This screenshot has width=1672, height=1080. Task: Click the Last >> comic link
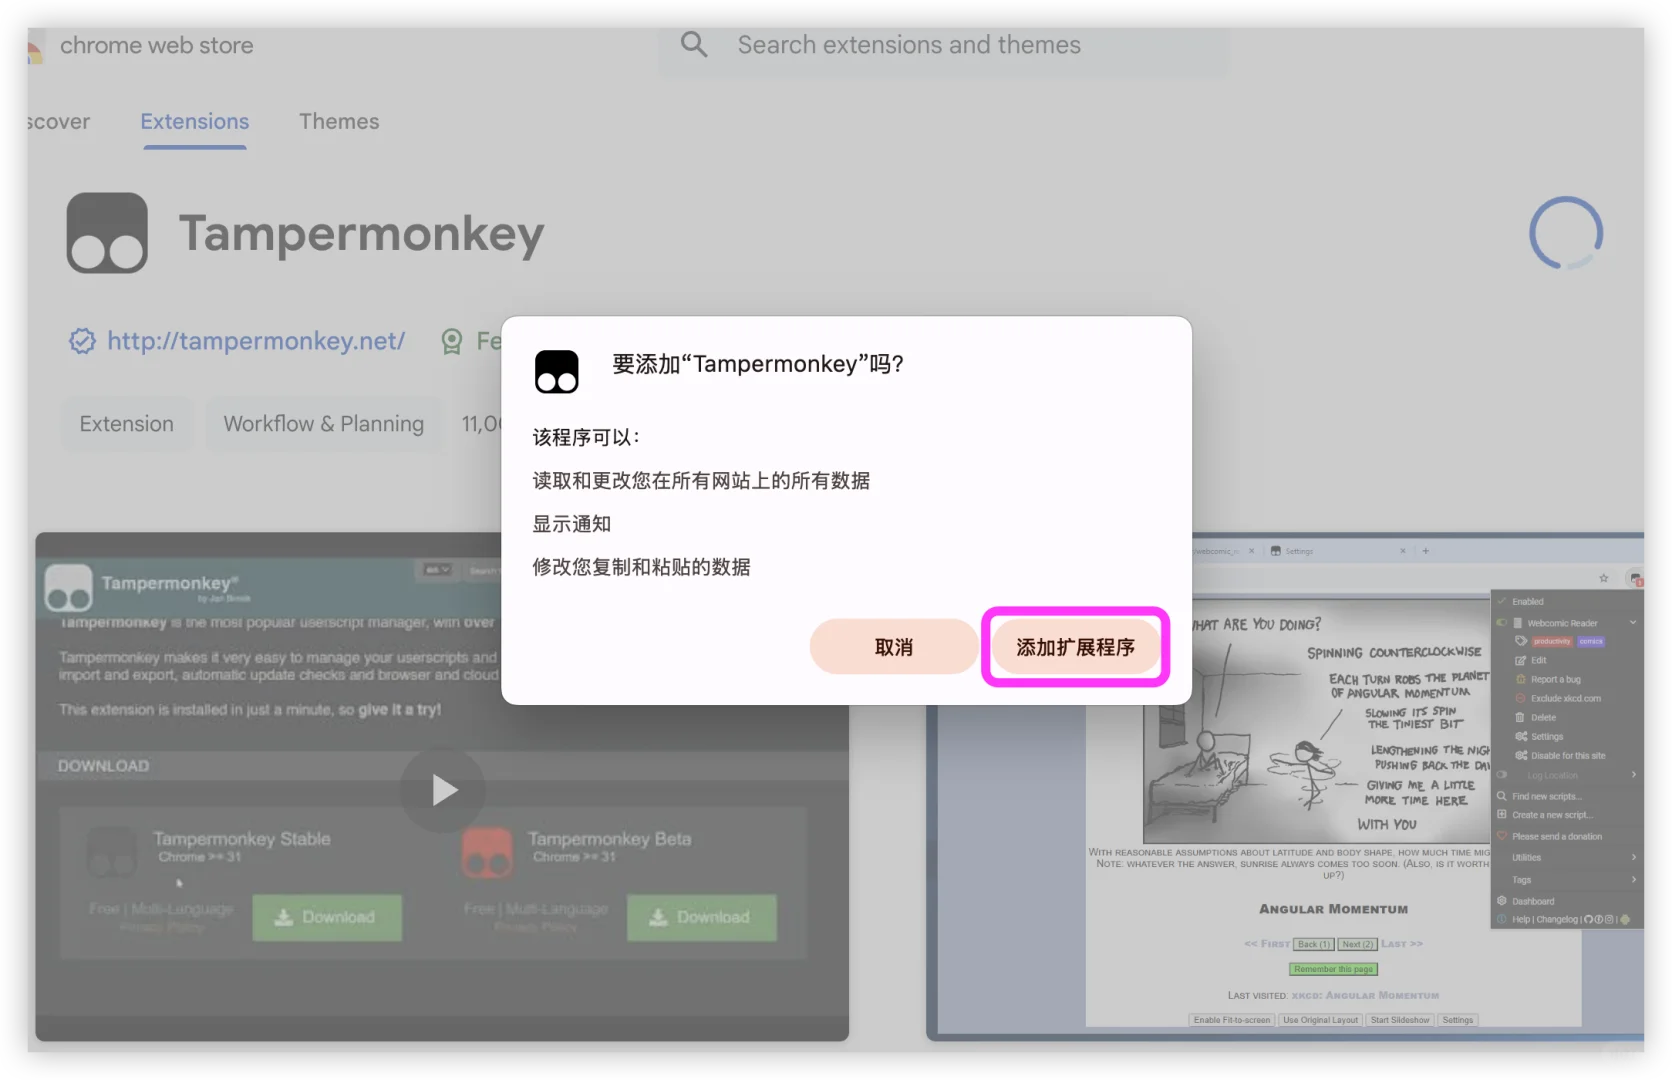tap(1402, 944)
